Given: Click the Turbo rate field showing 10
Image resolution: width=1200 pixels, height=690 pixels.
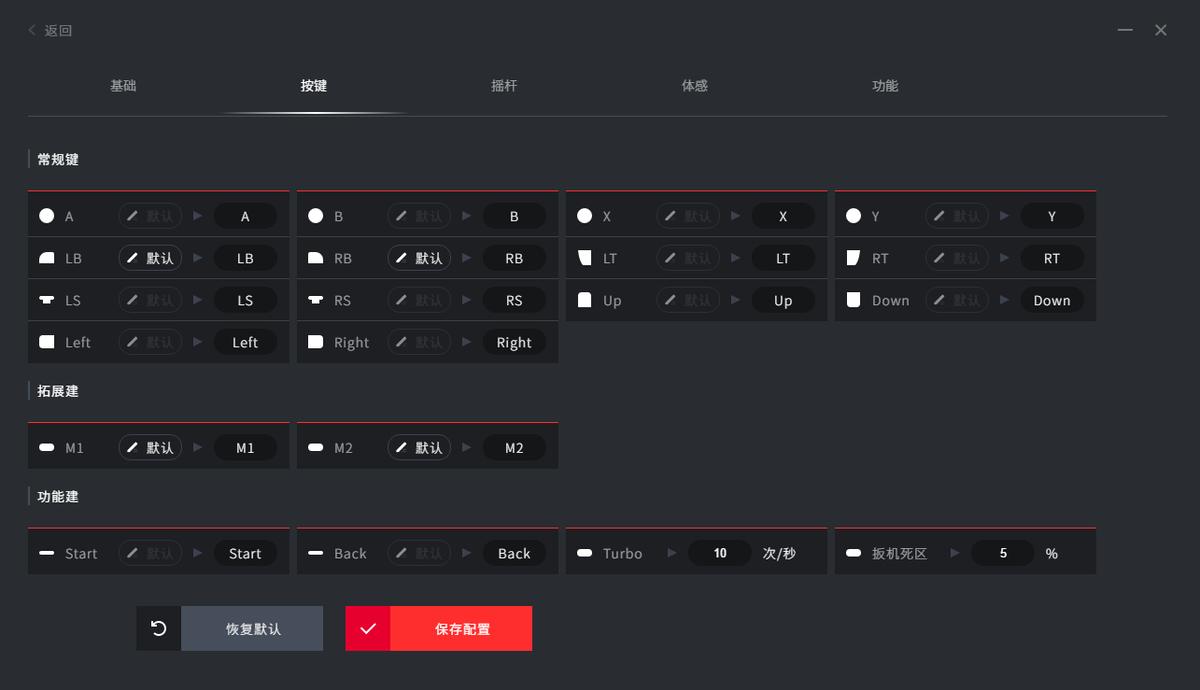Looking at the screenshot, I should [x=719, y=552].
